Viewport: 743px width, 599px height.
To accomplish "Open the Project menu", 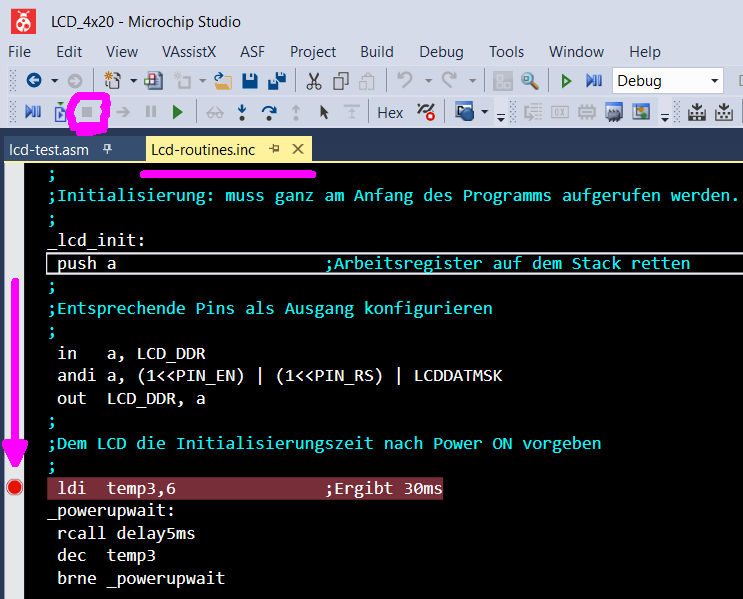I will click(x=313, y=52).
